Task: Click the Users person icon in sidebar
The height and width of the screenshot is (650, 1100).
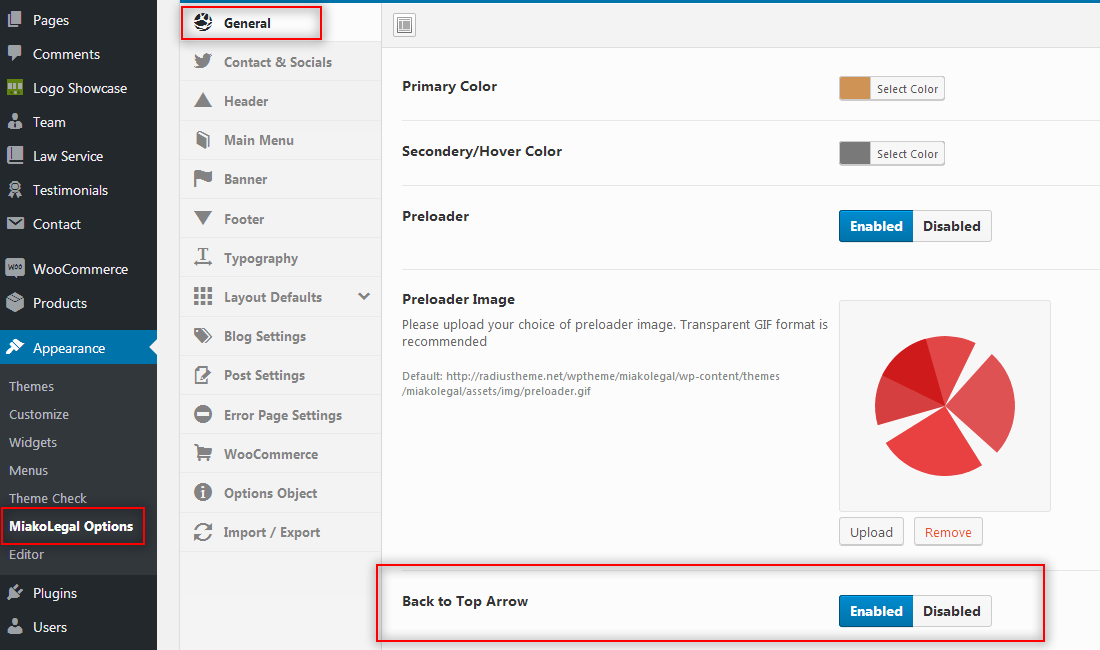Action: click(x=15, y=626)
